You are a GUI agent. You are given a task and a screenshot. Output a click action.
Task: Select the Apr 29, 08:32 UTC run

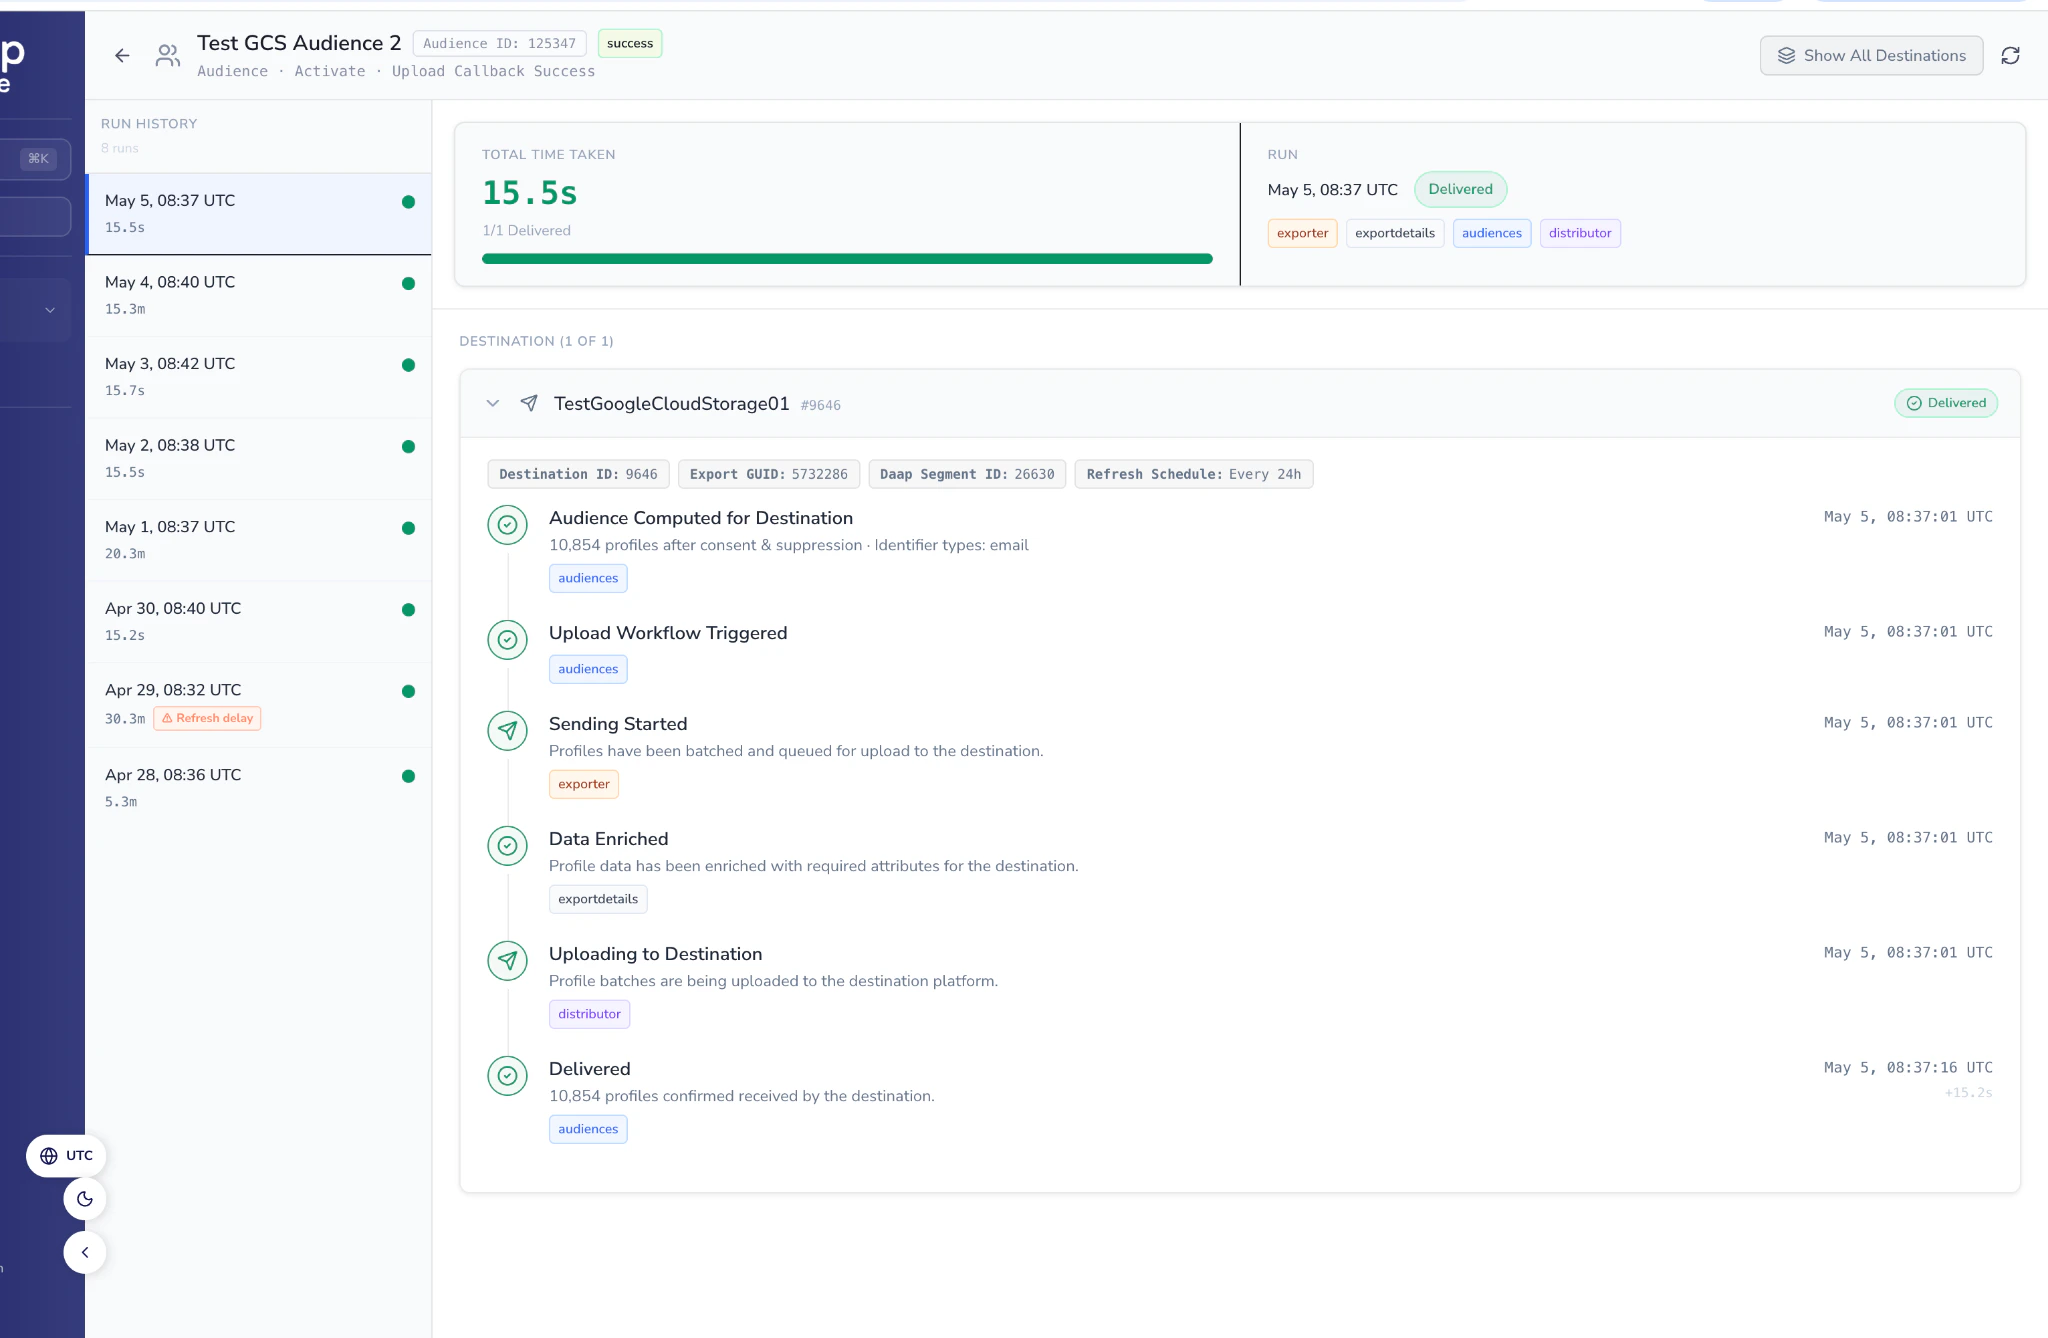[259, 705]
